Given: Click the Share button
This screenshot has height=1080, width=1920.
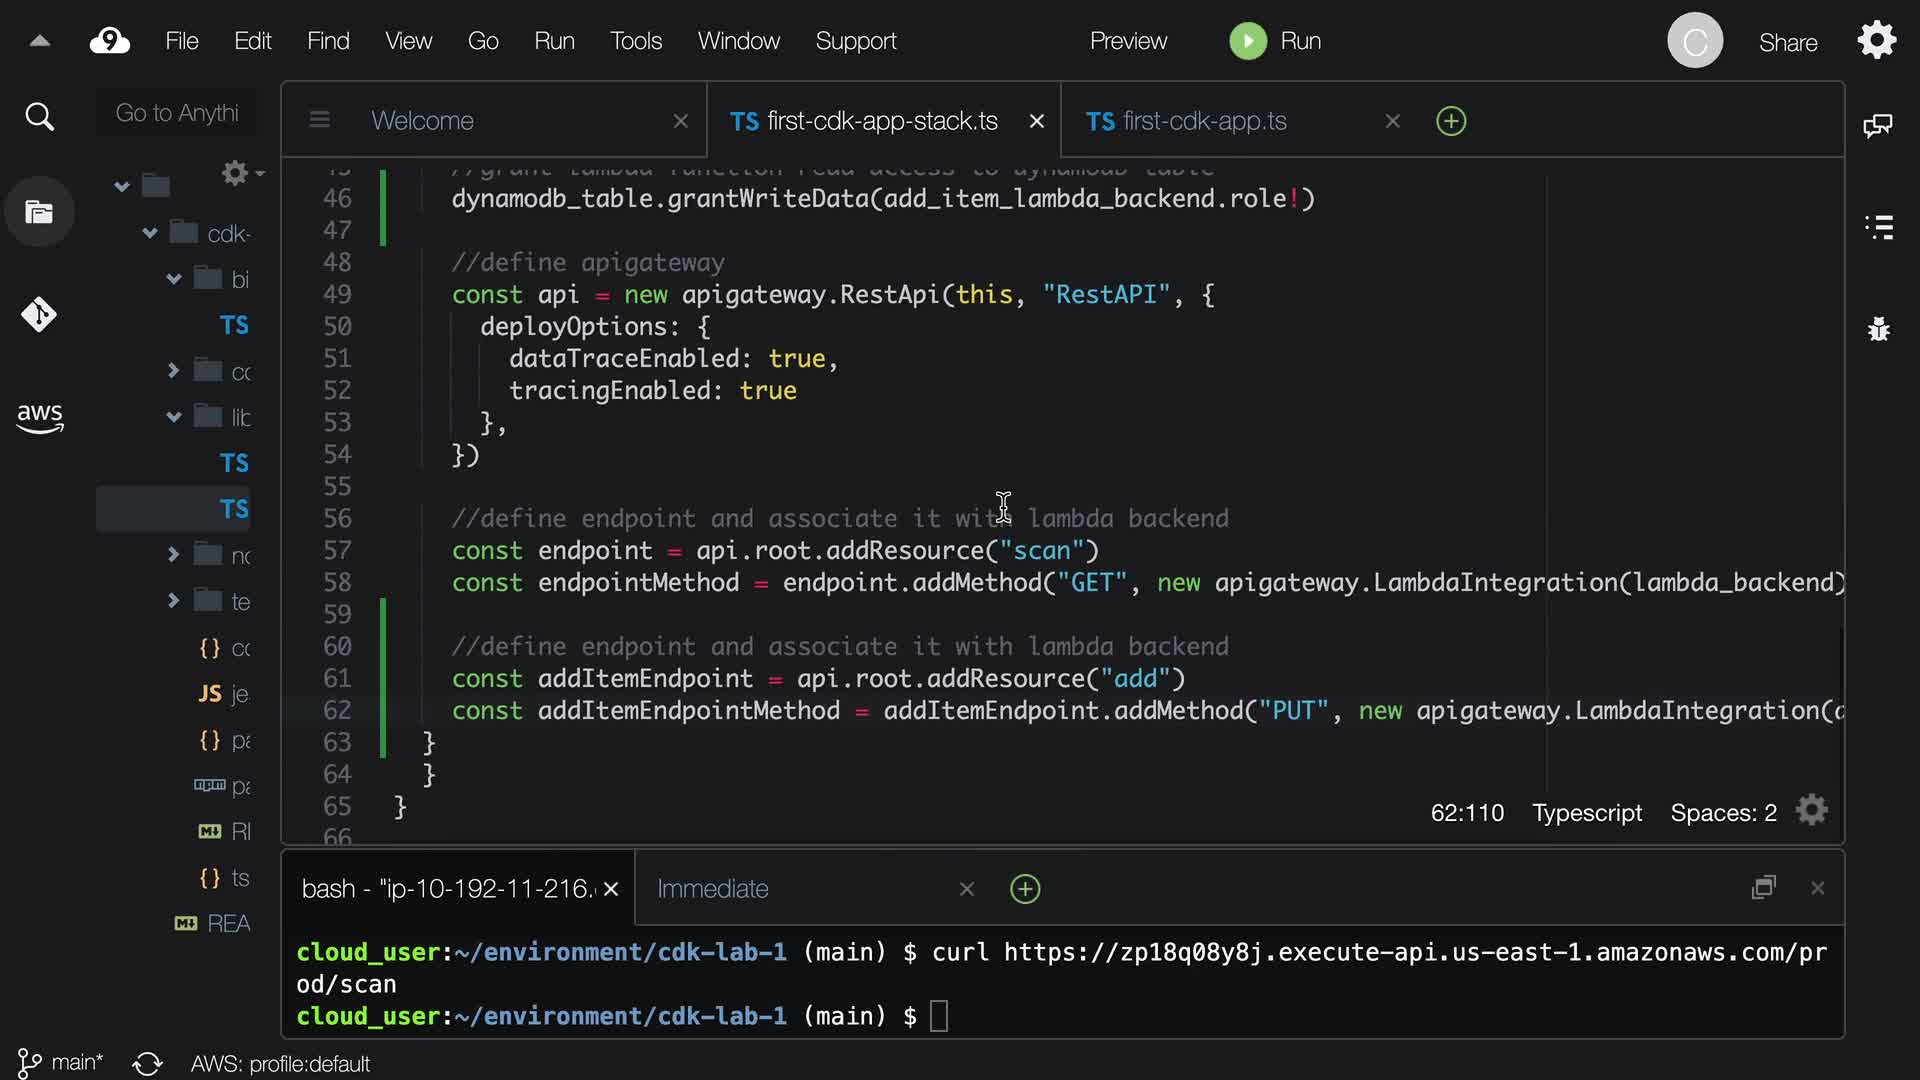Looking at the screenshot, I should (x=1787, y=42).
